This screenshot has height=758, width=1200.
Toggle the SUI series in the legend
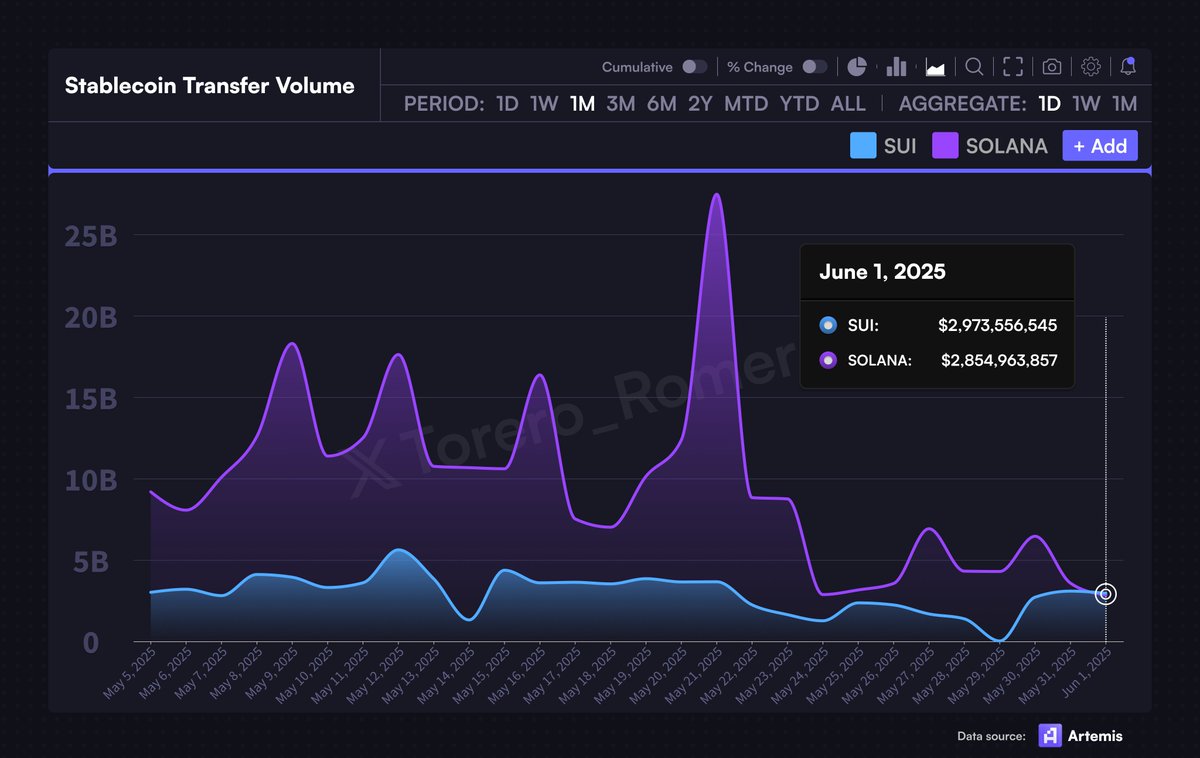pyautogui.click(x=898, y=145)
